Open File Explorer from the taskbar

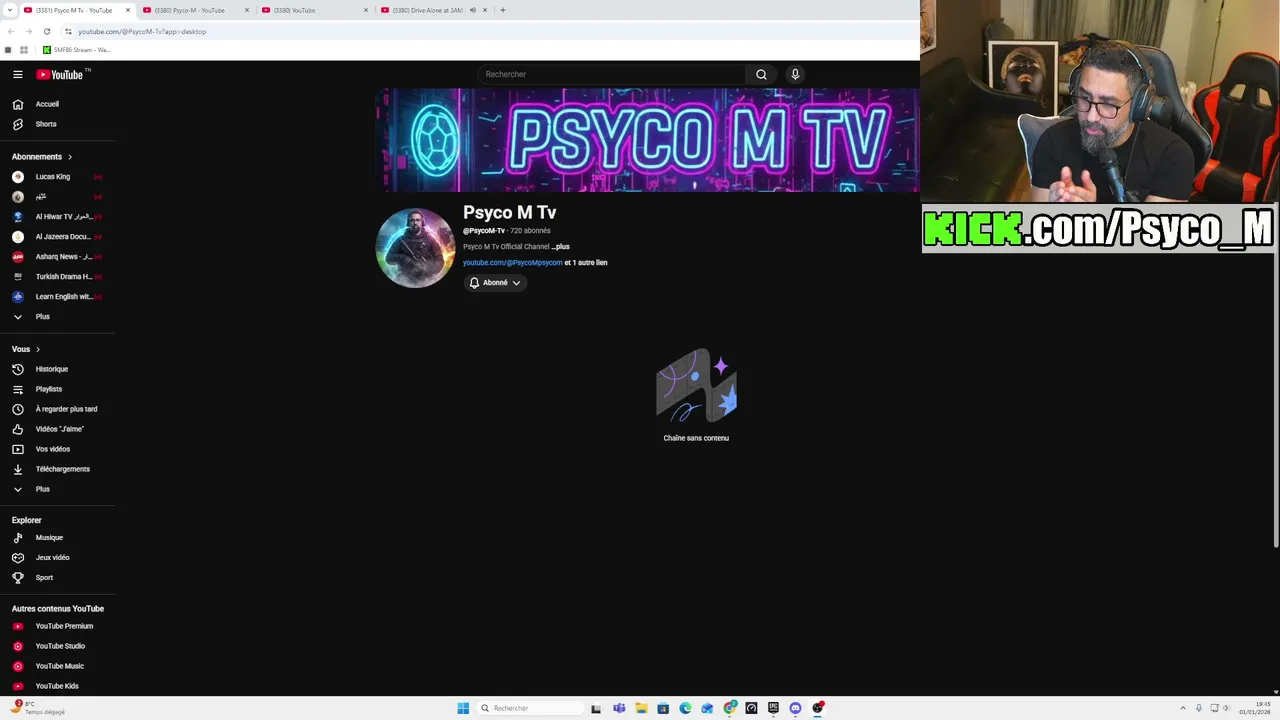(x=641, y=708)
